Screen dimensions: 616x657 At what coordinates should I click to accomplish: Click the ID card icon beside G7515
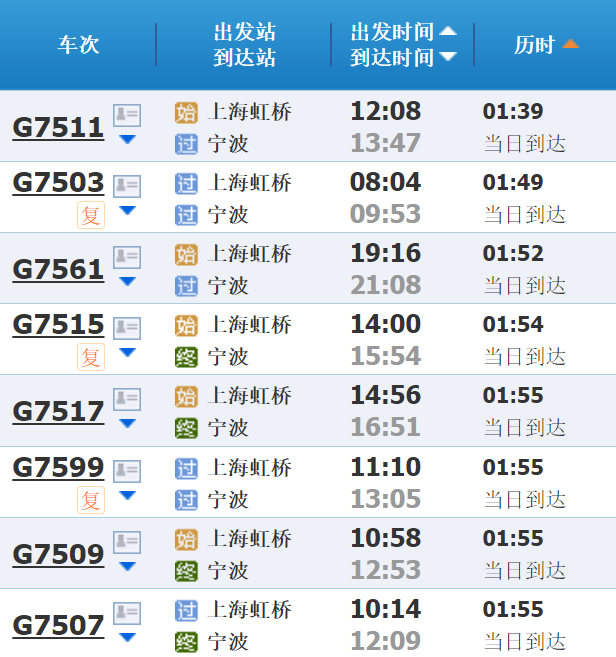click(x=127, y=328)
